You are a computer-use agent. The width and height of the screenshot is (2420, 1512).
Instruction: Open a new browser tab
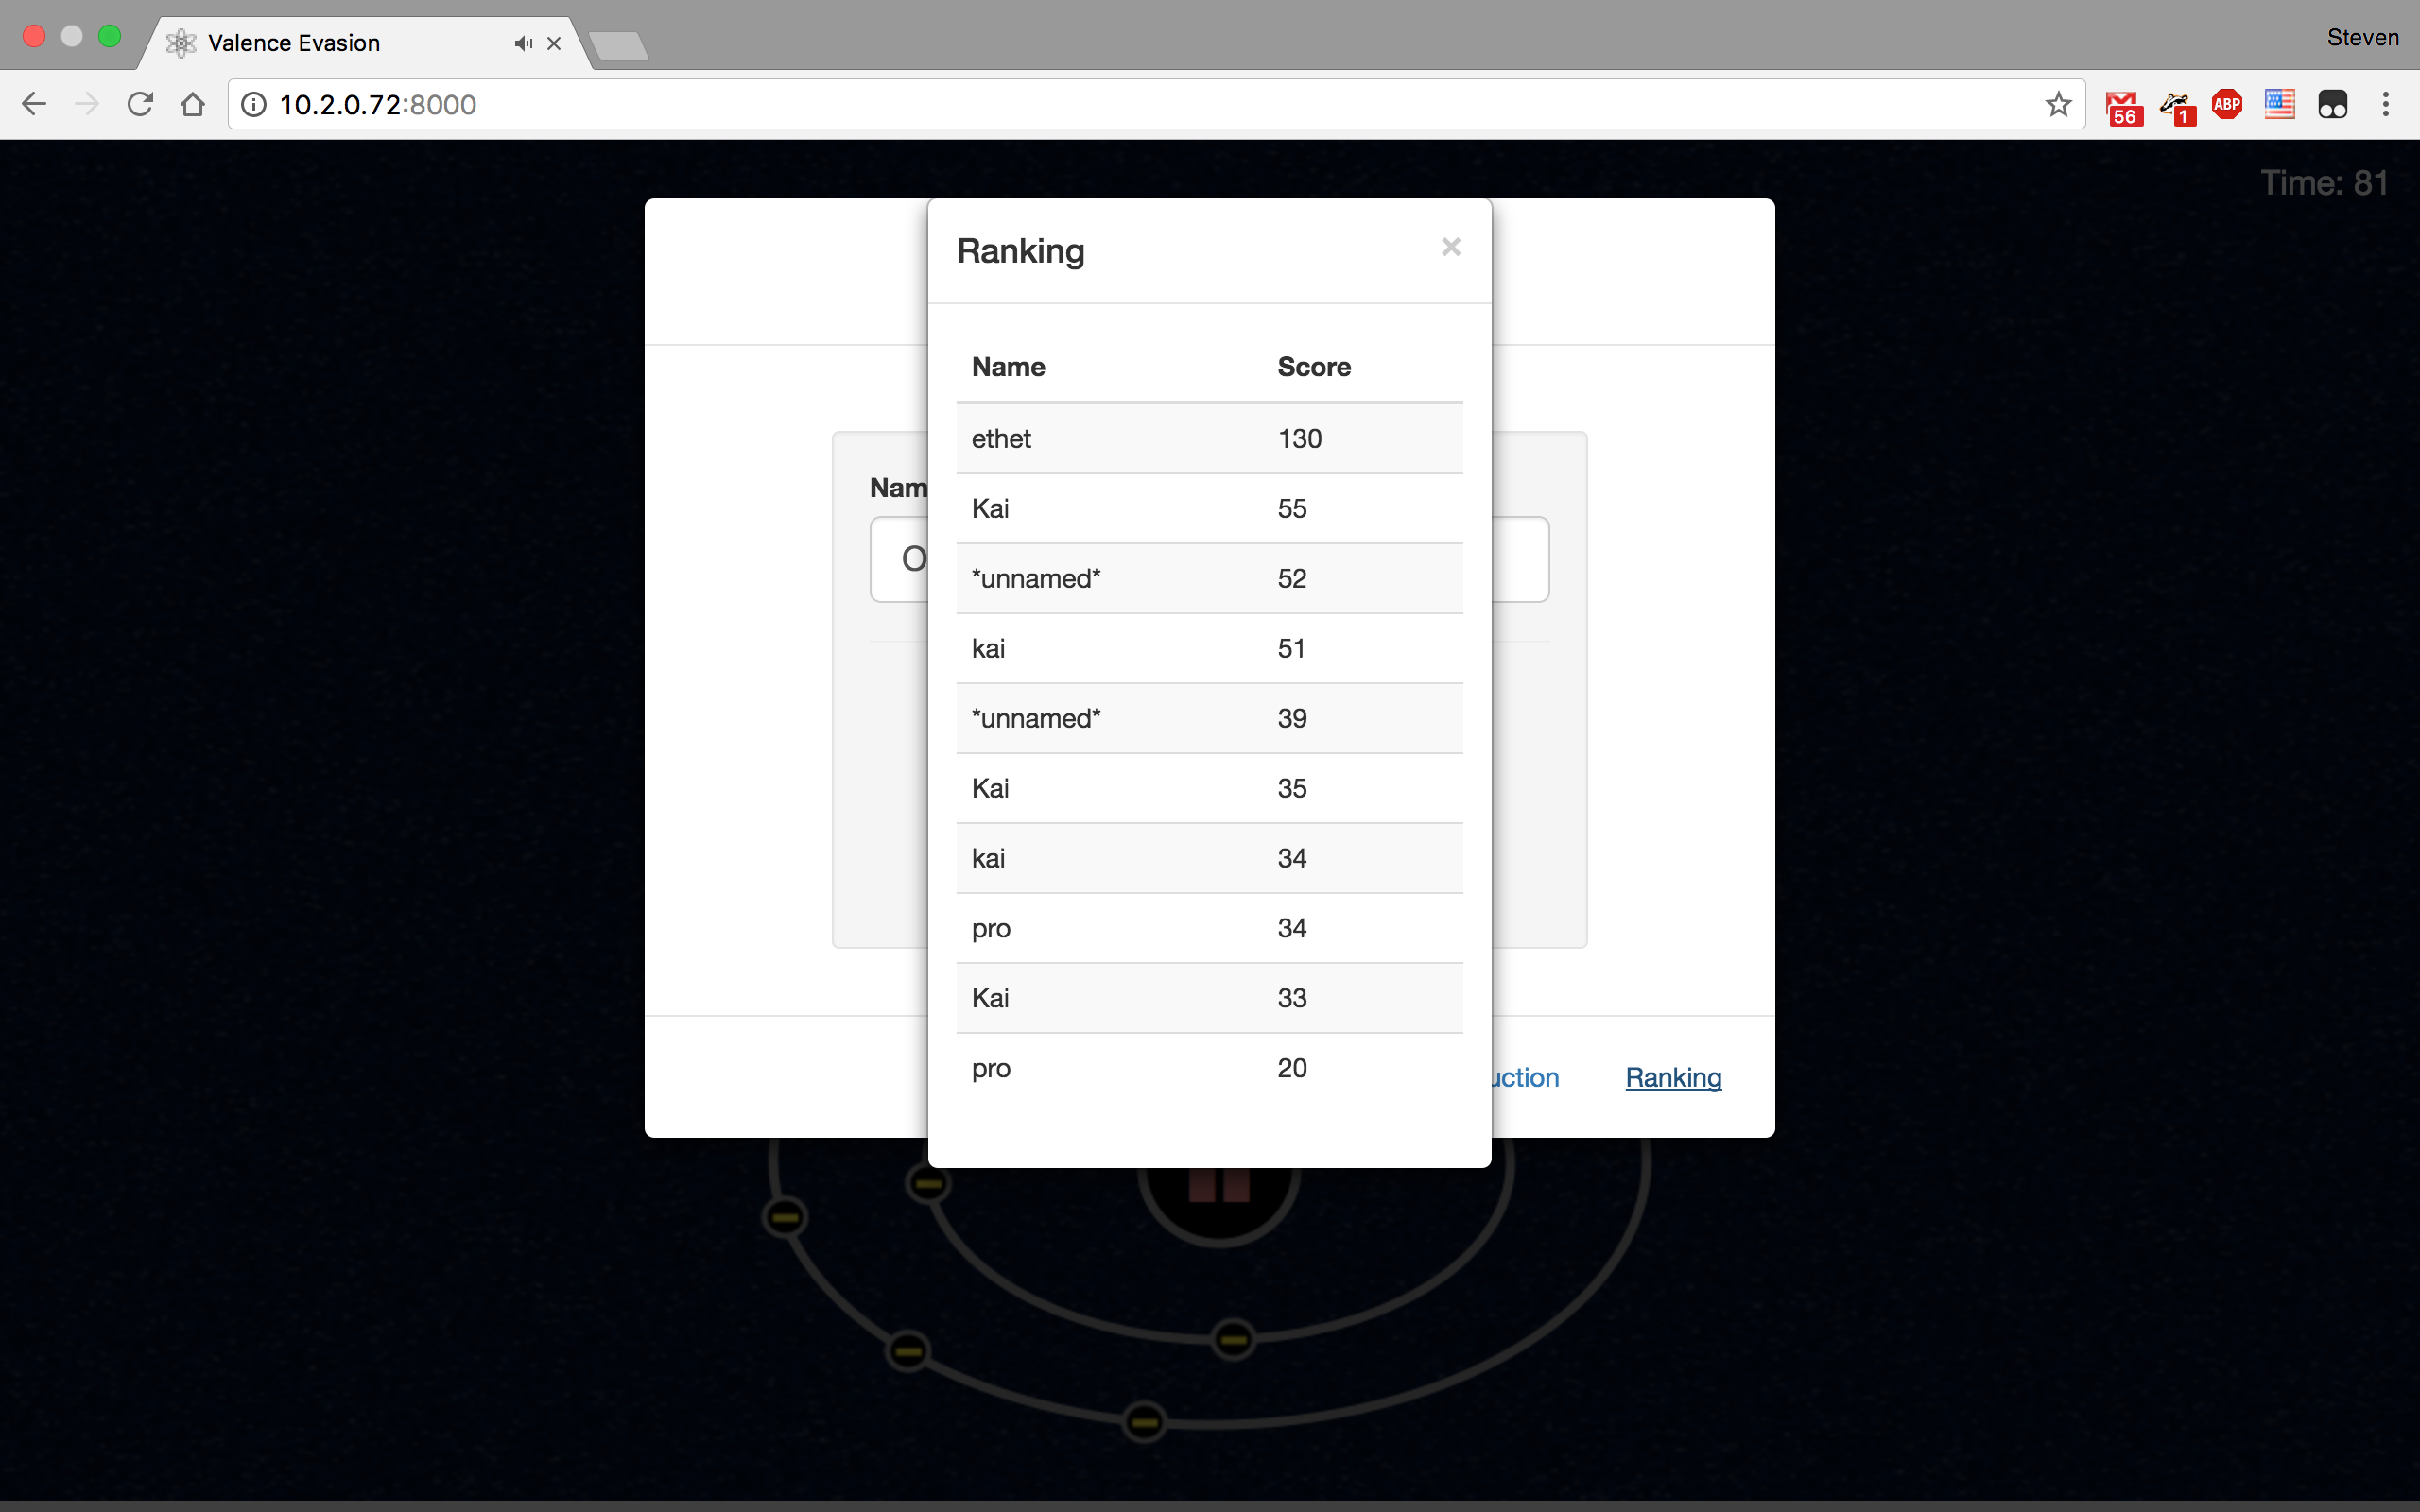pos(619,45)
